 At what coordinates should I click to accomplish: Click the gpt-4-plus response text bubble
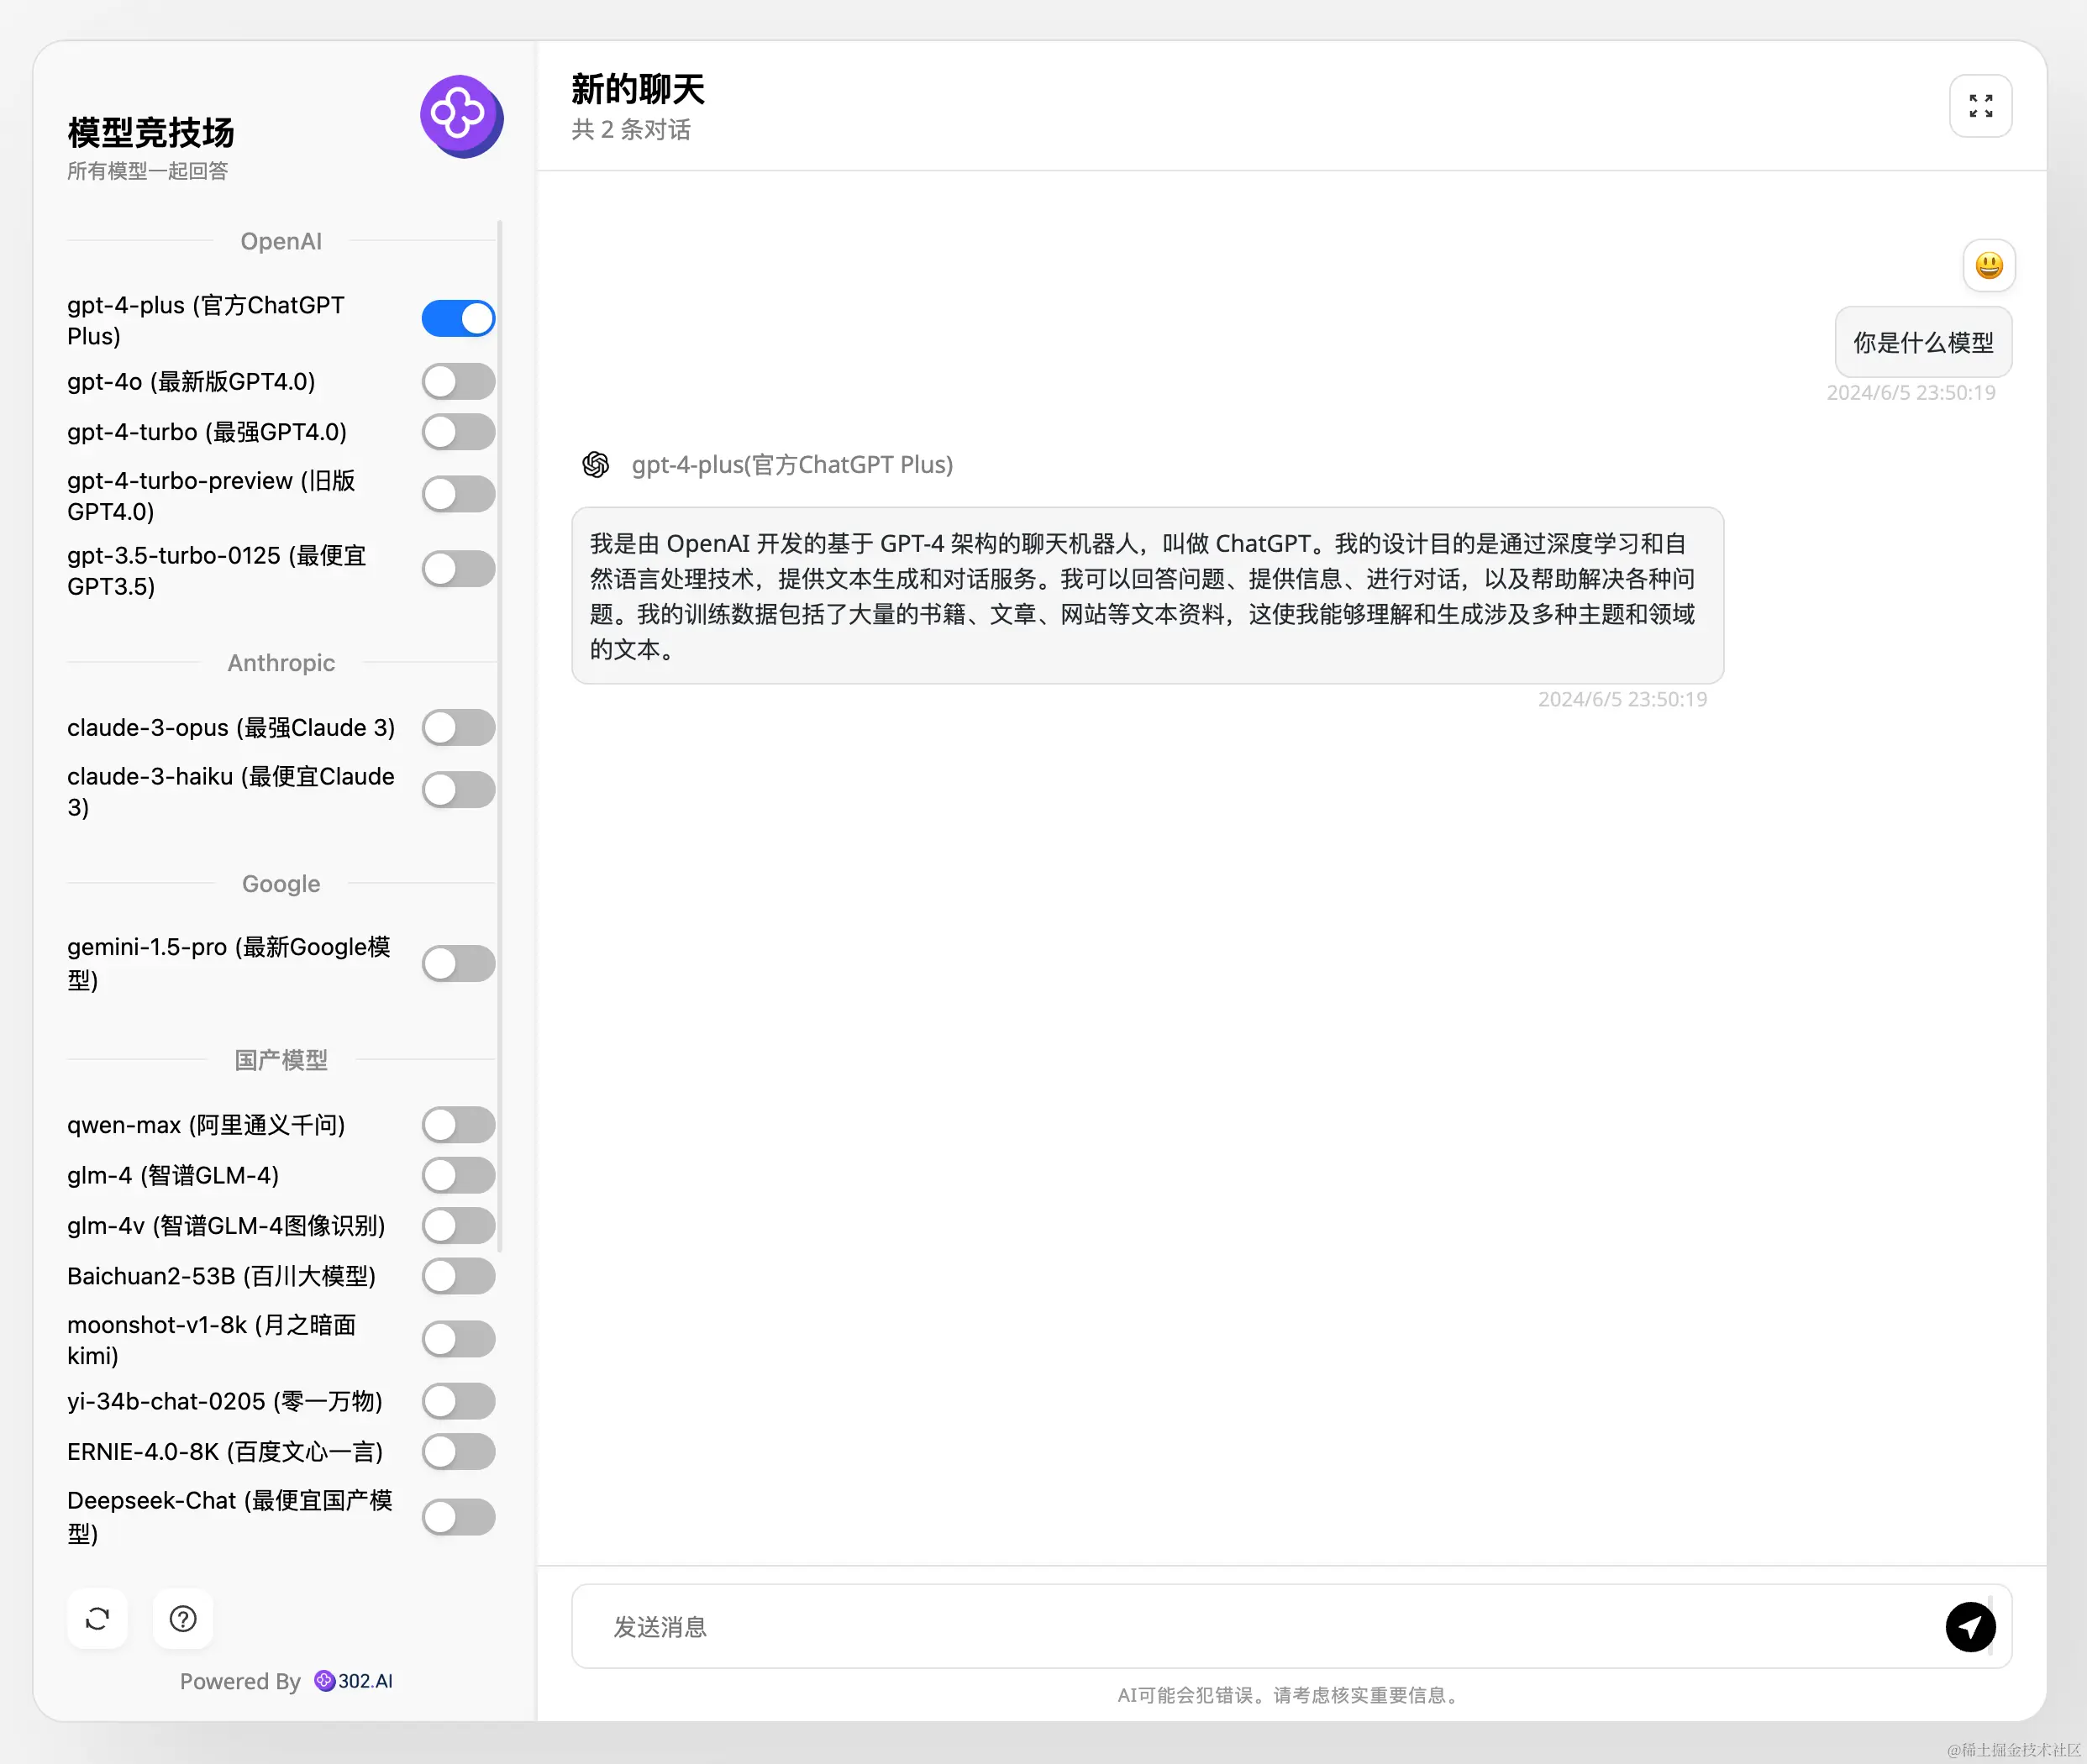click(1147, 596)
